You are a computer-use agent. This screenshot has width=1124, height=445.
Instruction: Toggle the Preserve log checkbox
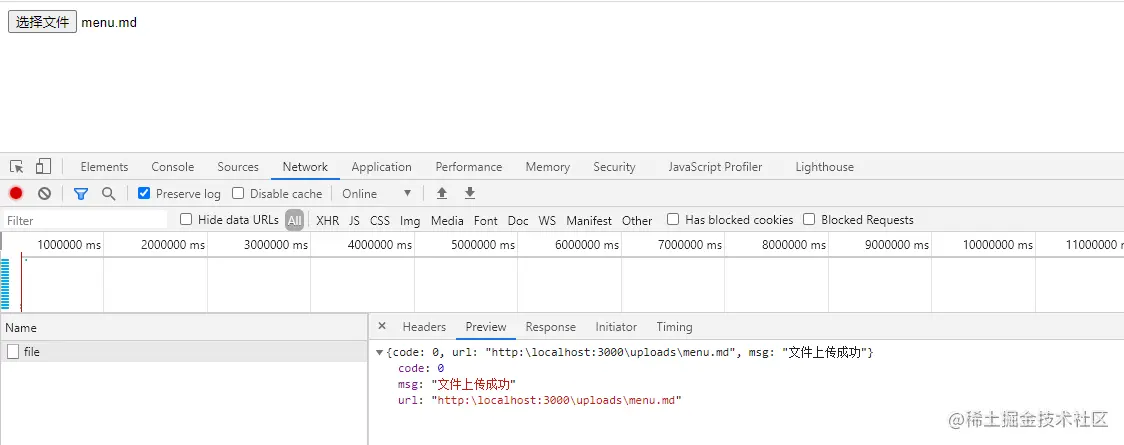(144, 193)
